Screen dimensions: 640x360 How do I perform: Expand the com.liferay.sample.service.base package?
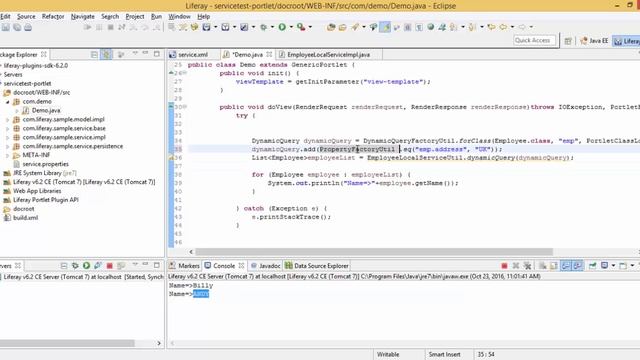(x=7, y=129)
